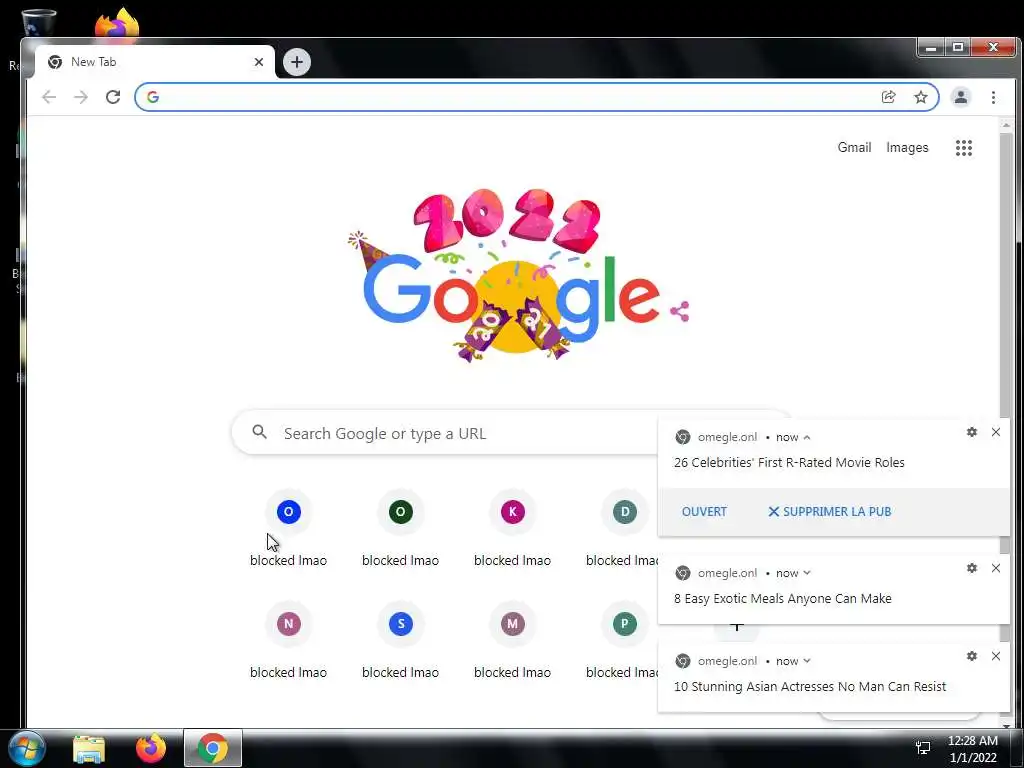Open settings for the Exotic Meals notification

tap(972, 568)
